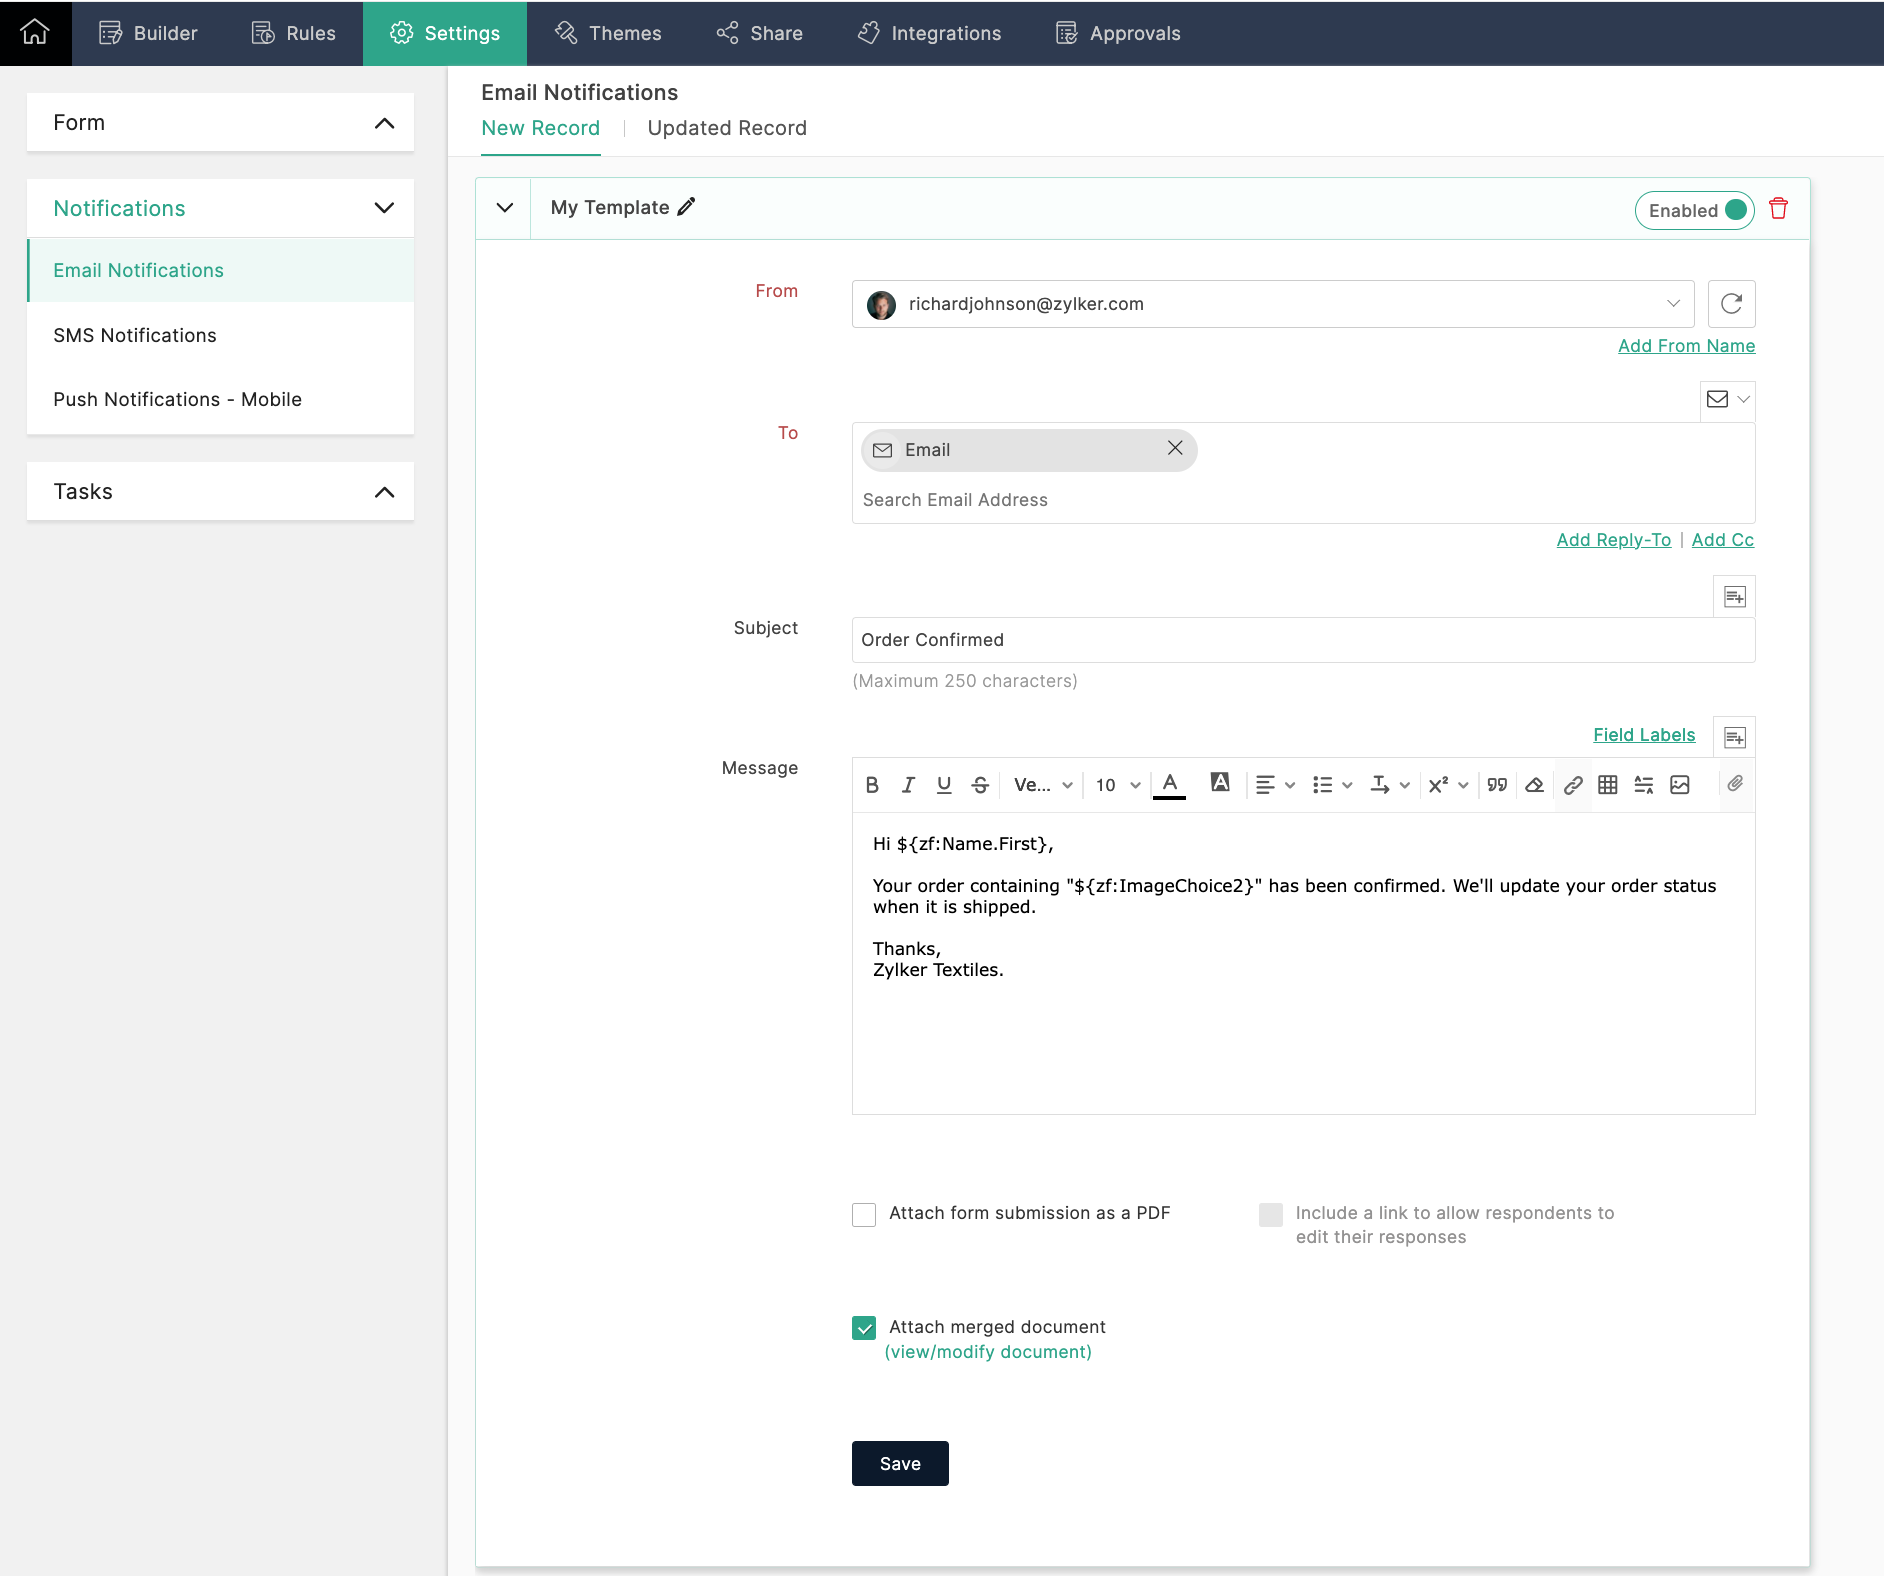The width and height of the screenshot is (1884, 1576).
Task: Expand the Tasks section
Action: point(220,491)
